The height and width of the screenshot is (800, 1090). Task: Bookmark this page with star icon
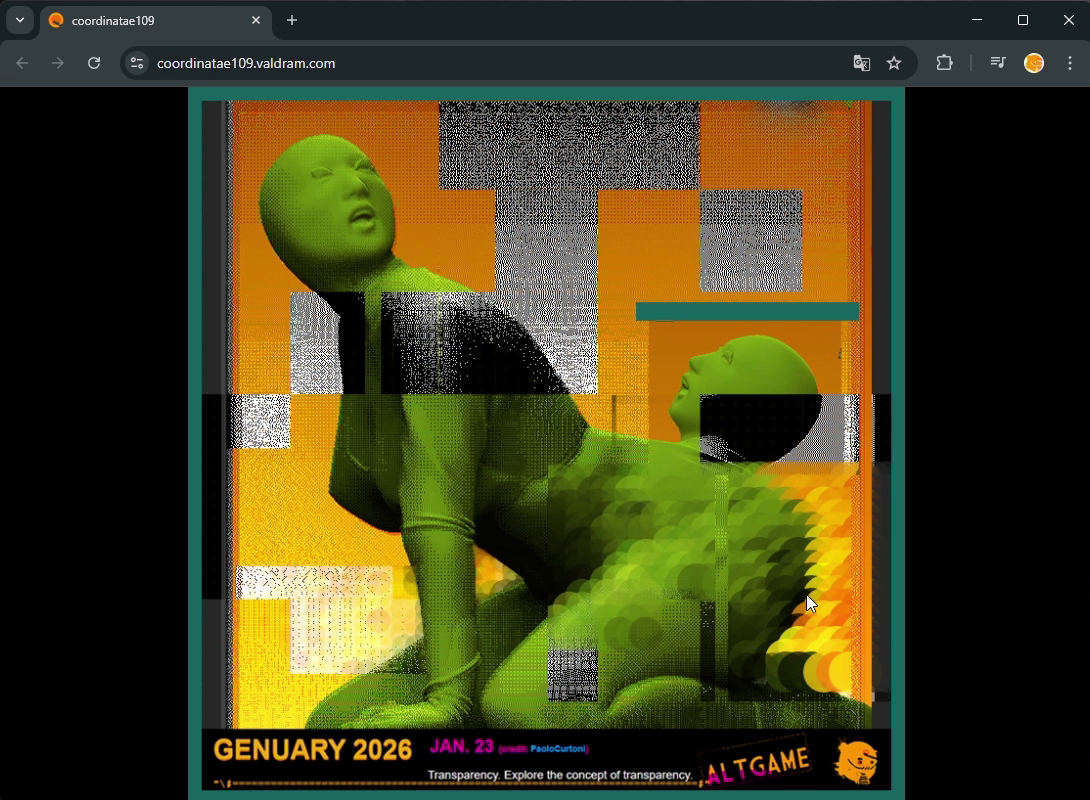pos(894,63)
